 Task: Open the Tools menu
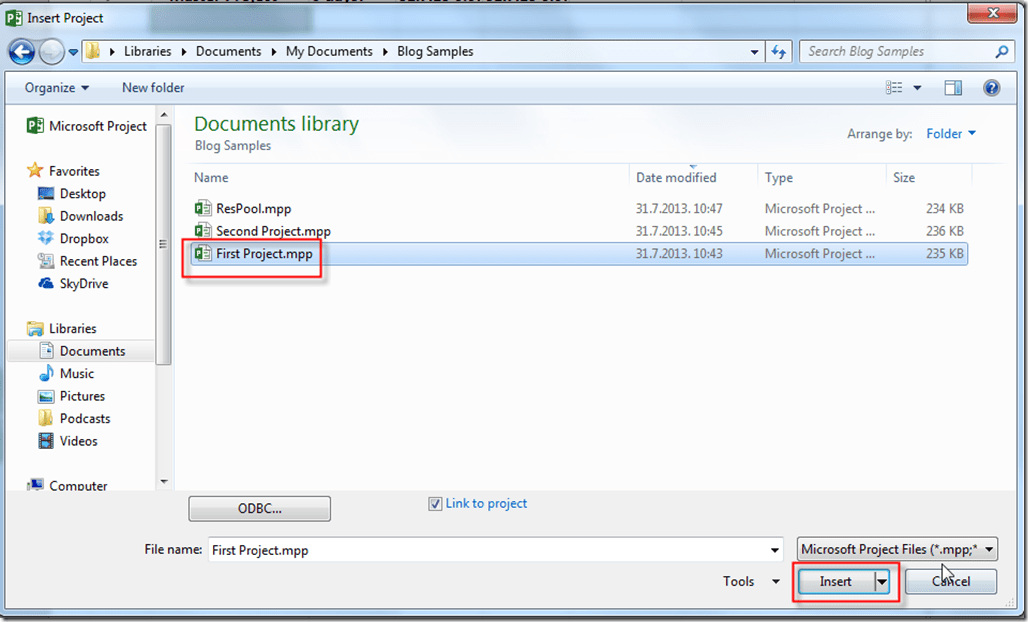752,581
